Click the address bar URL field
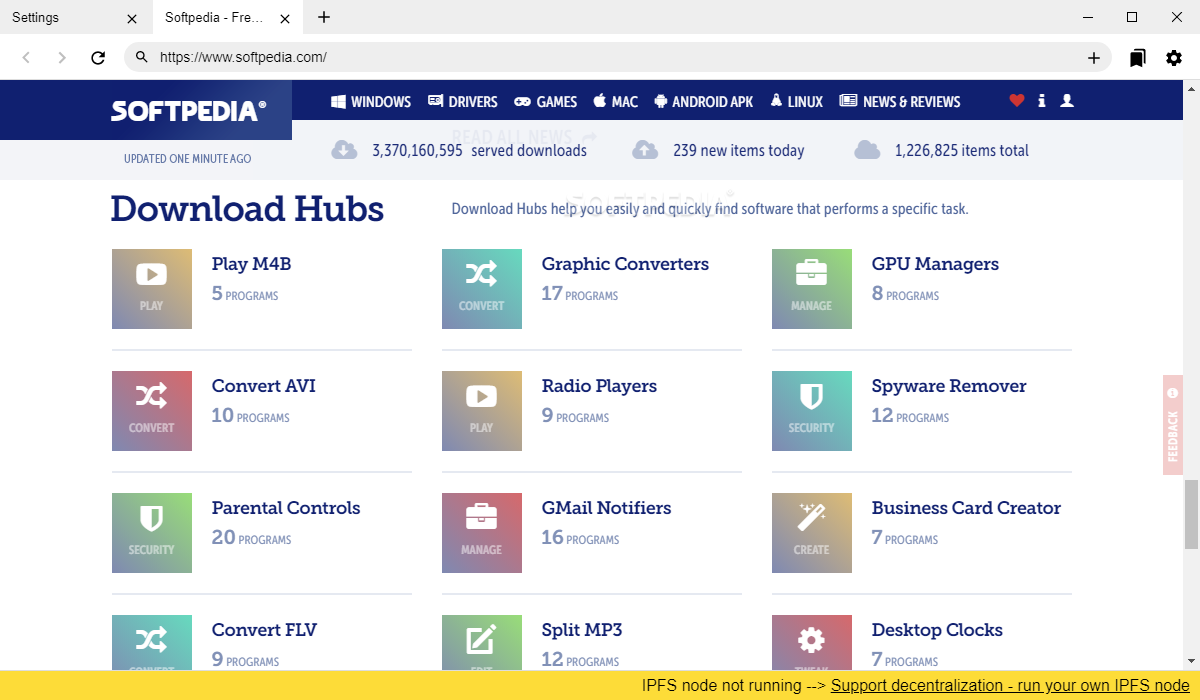 click(620, 58)
